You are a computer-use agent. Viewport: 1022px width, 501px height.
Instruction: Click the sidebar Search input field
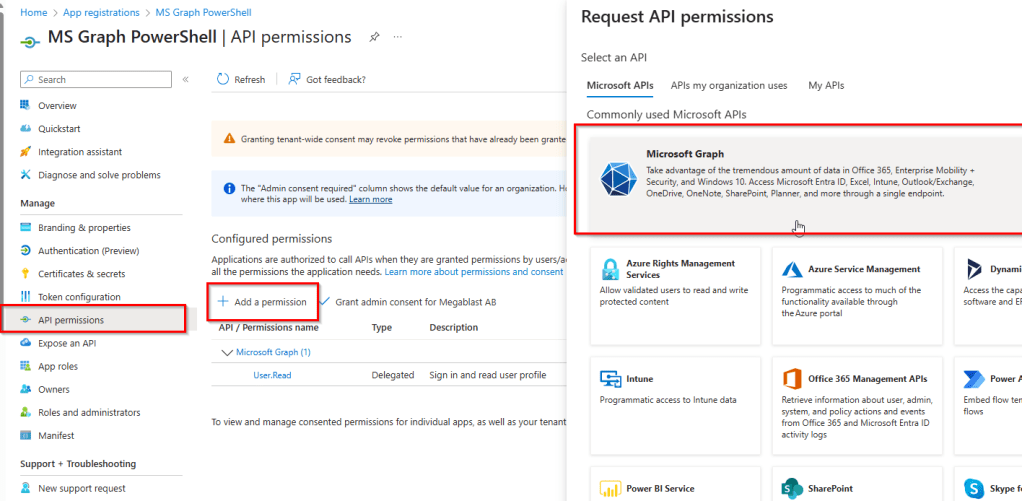coord(100,80)
